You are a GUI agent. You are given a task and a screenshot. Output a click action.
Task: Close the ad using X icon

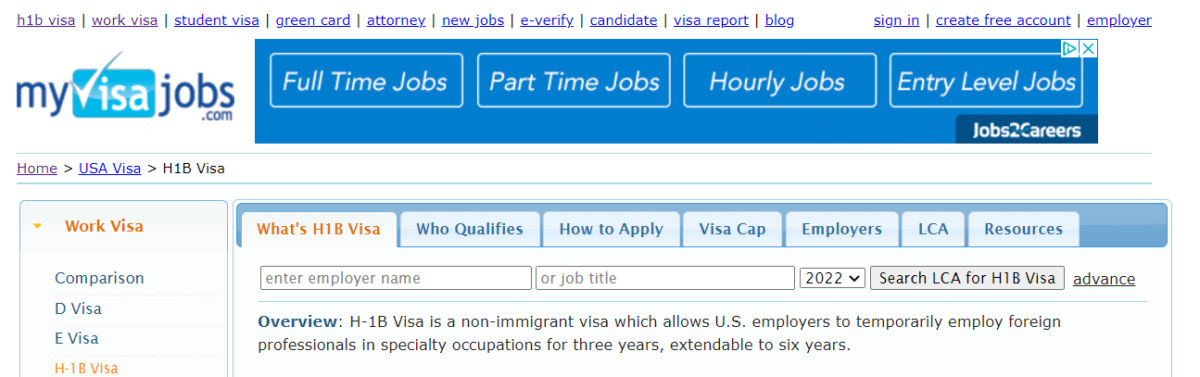[1088, 48]
